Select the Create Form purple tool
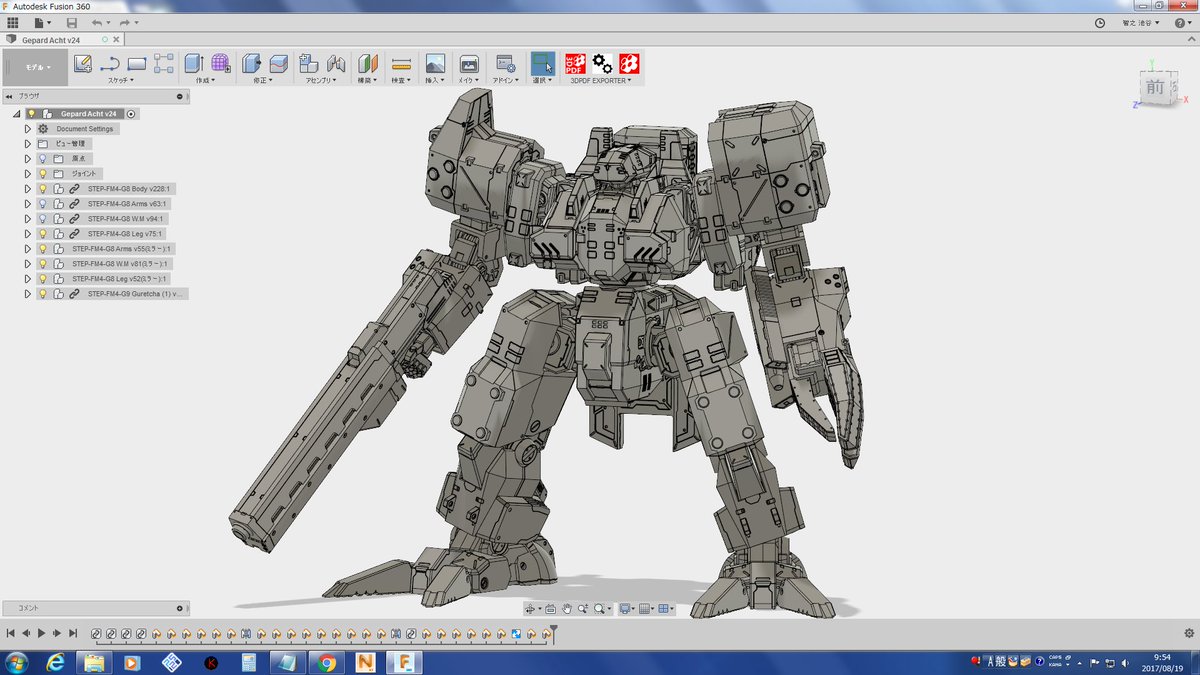Image resolution: width=1200 pixels, height=675 pixels. tap(221, 63)
